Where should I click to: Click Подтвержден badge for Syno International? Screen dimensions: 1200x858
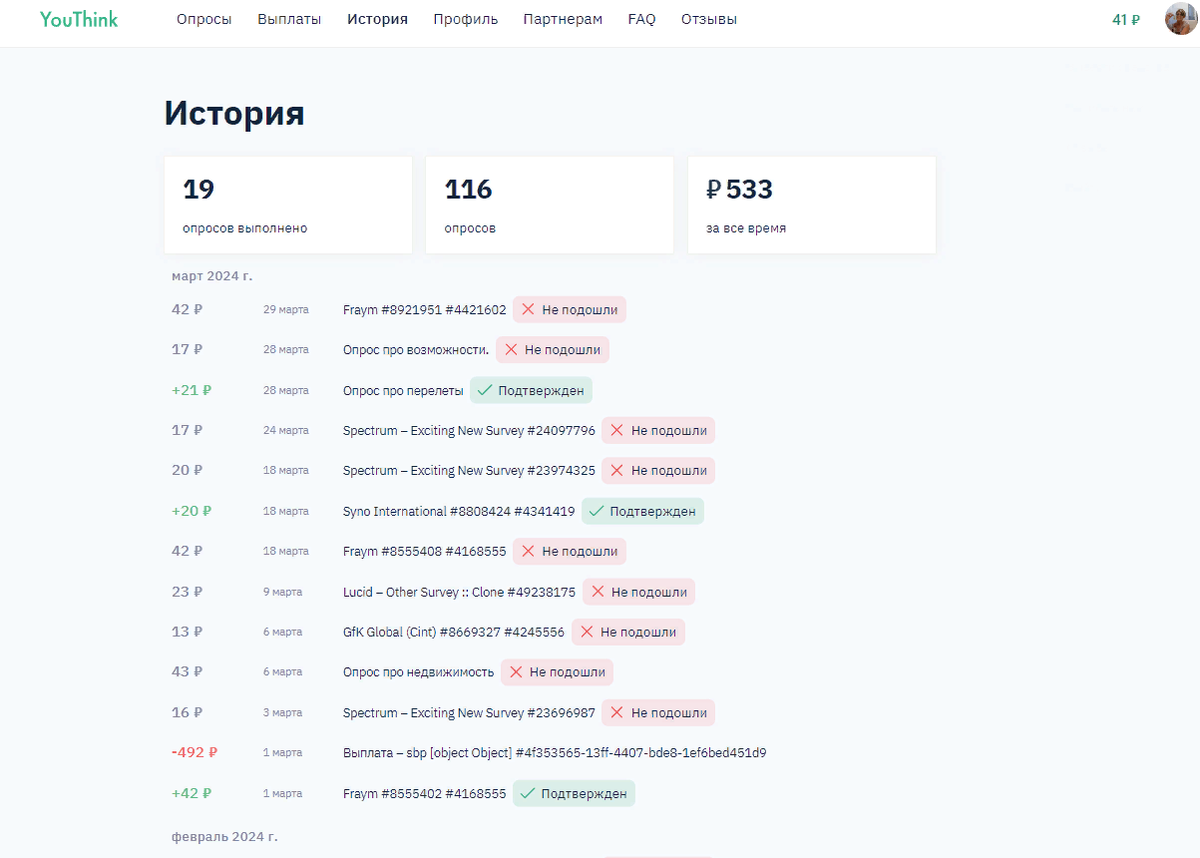[643, 511]
